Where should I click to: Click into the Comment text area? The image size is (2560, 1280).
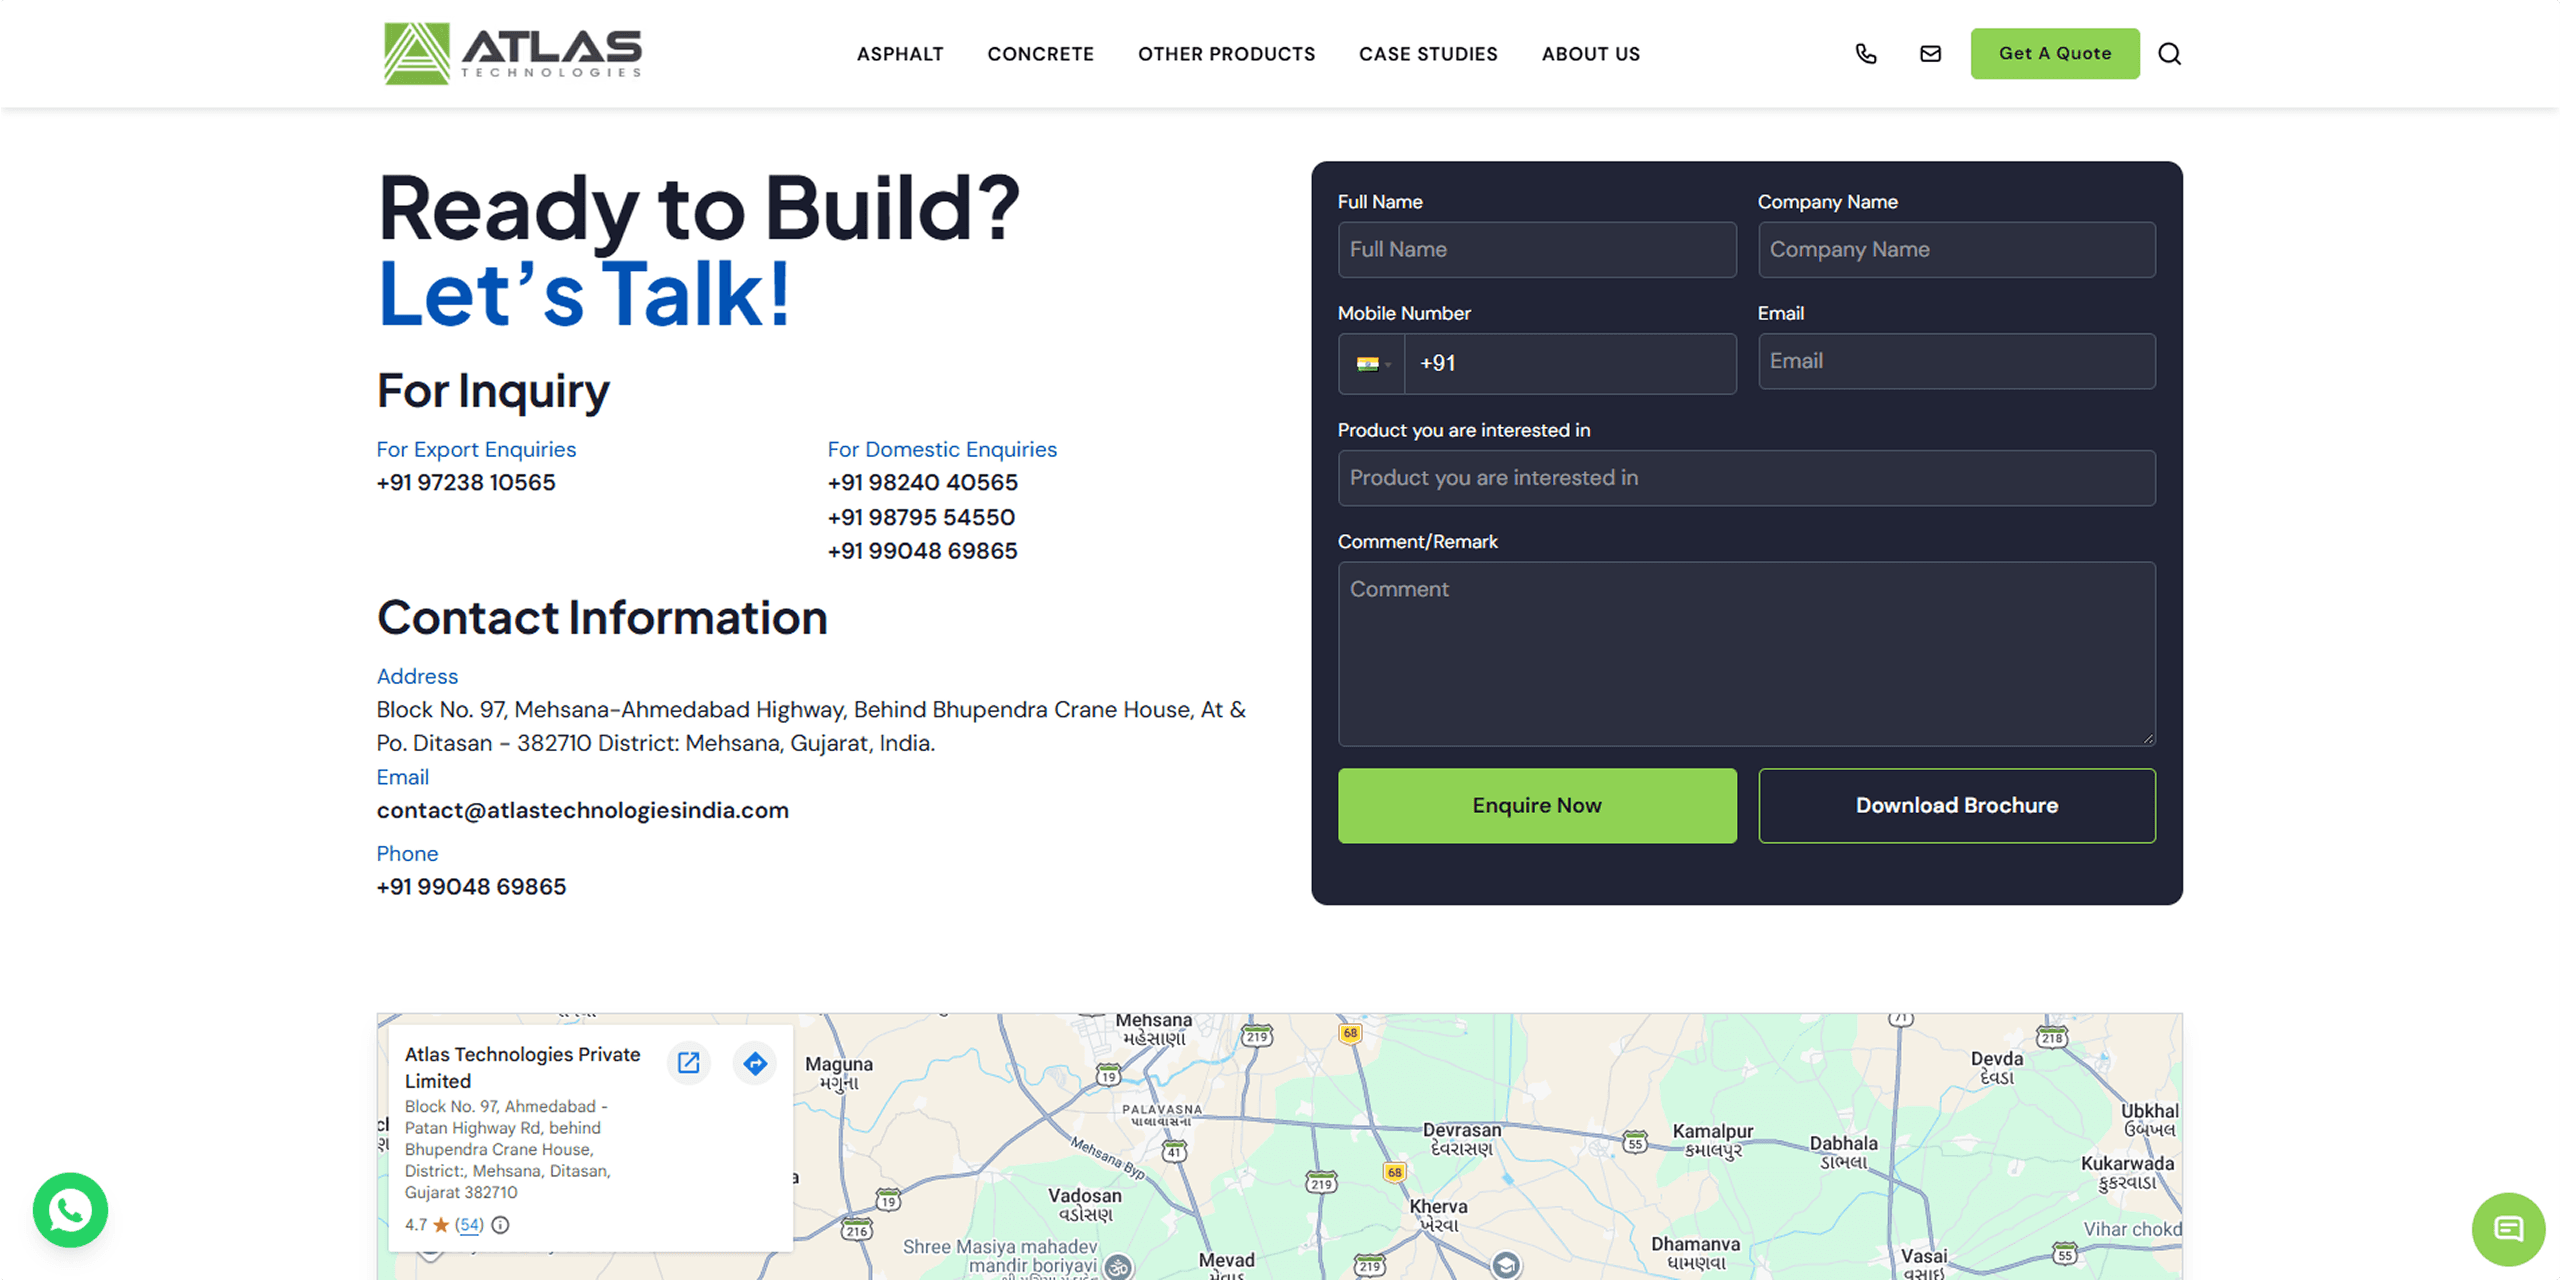1747,654
